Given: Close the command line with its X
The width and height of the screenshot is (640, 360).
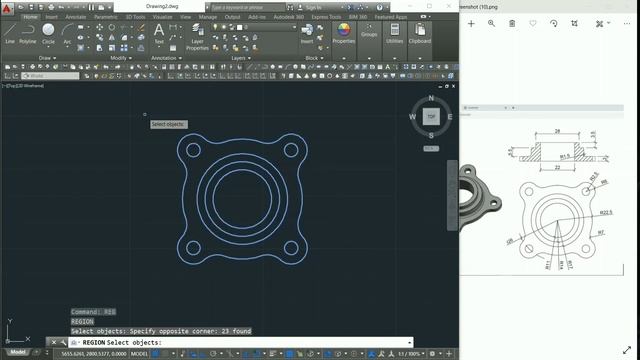Looking at the screenshot, I should pyautogui.click(x=53, y=342).
